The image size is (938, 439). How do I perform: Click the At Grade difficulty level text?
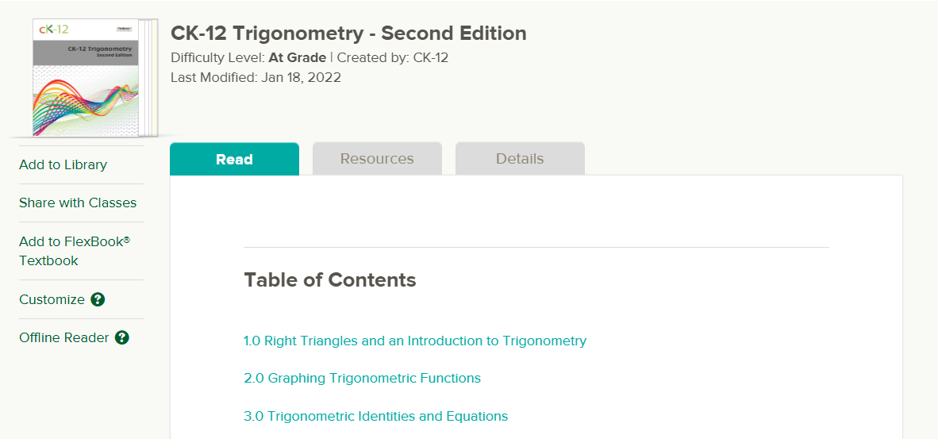point(297,58)
